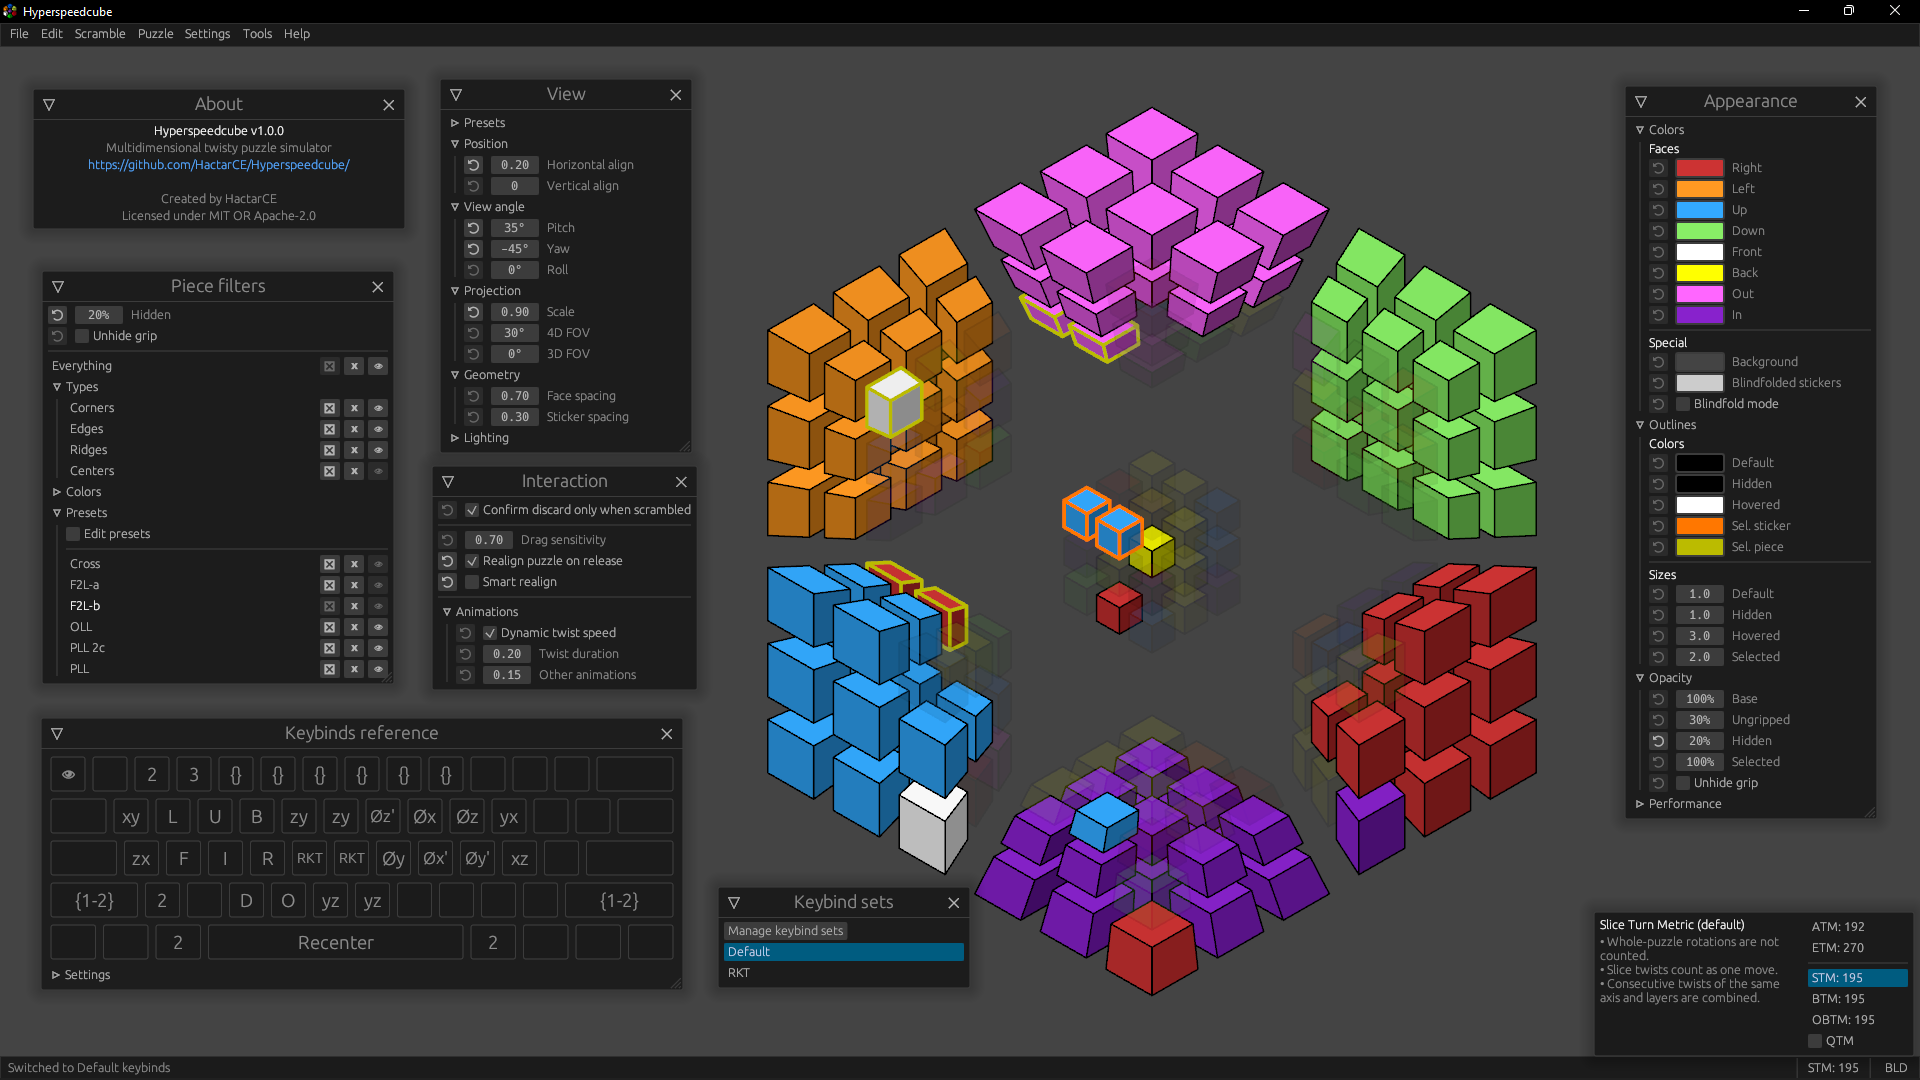Viewport: 1920px width, 1080px height.
Task: Select the Right face color swatch
Action: click(1700, 167)
